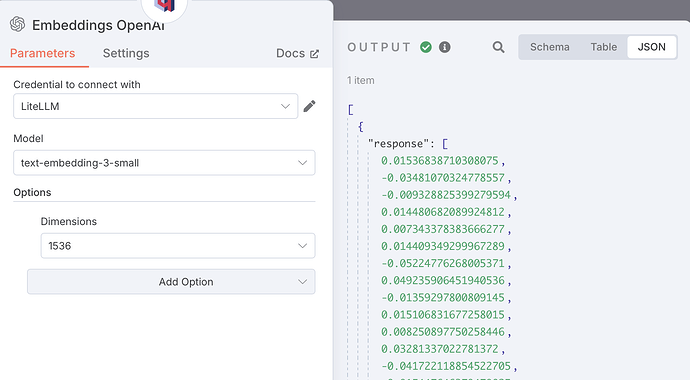Click the output info icon

(445, 47)
